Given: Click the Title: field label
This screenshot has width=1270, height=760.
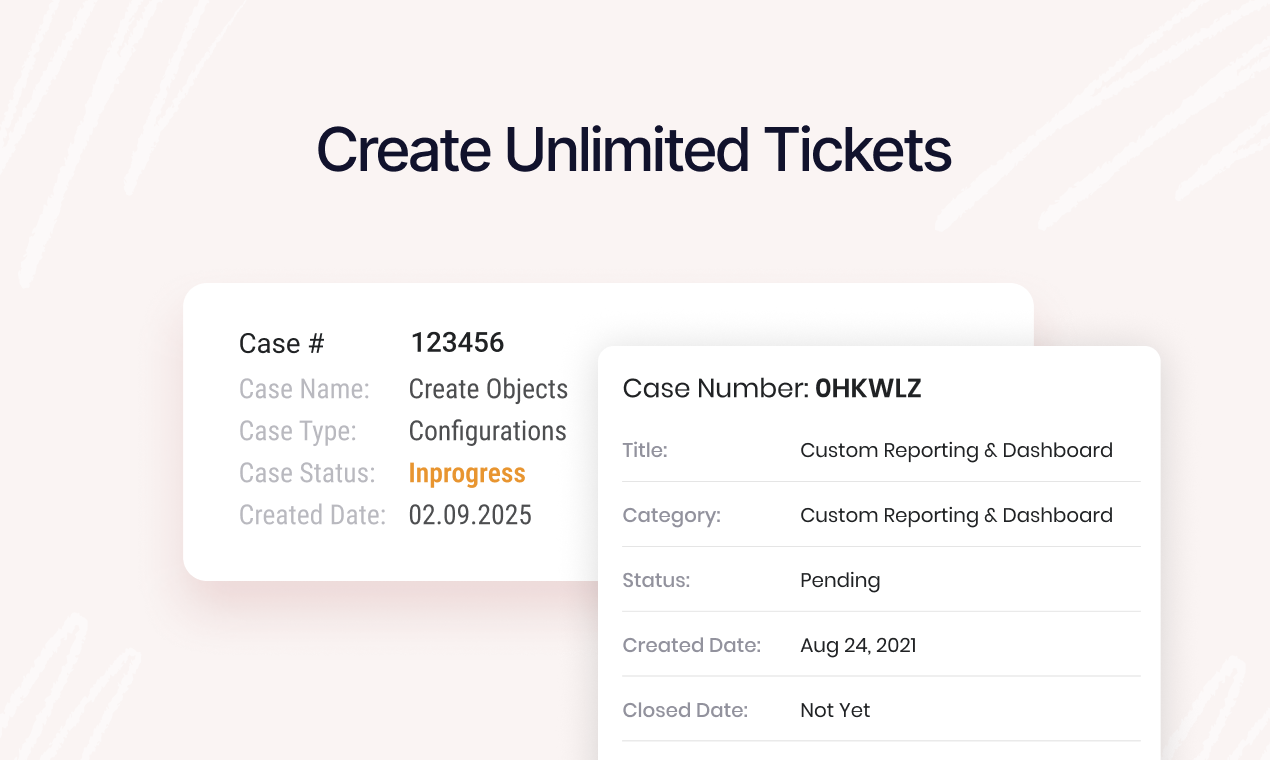Looking at the screenshot, I should click(x=645, y=450).
